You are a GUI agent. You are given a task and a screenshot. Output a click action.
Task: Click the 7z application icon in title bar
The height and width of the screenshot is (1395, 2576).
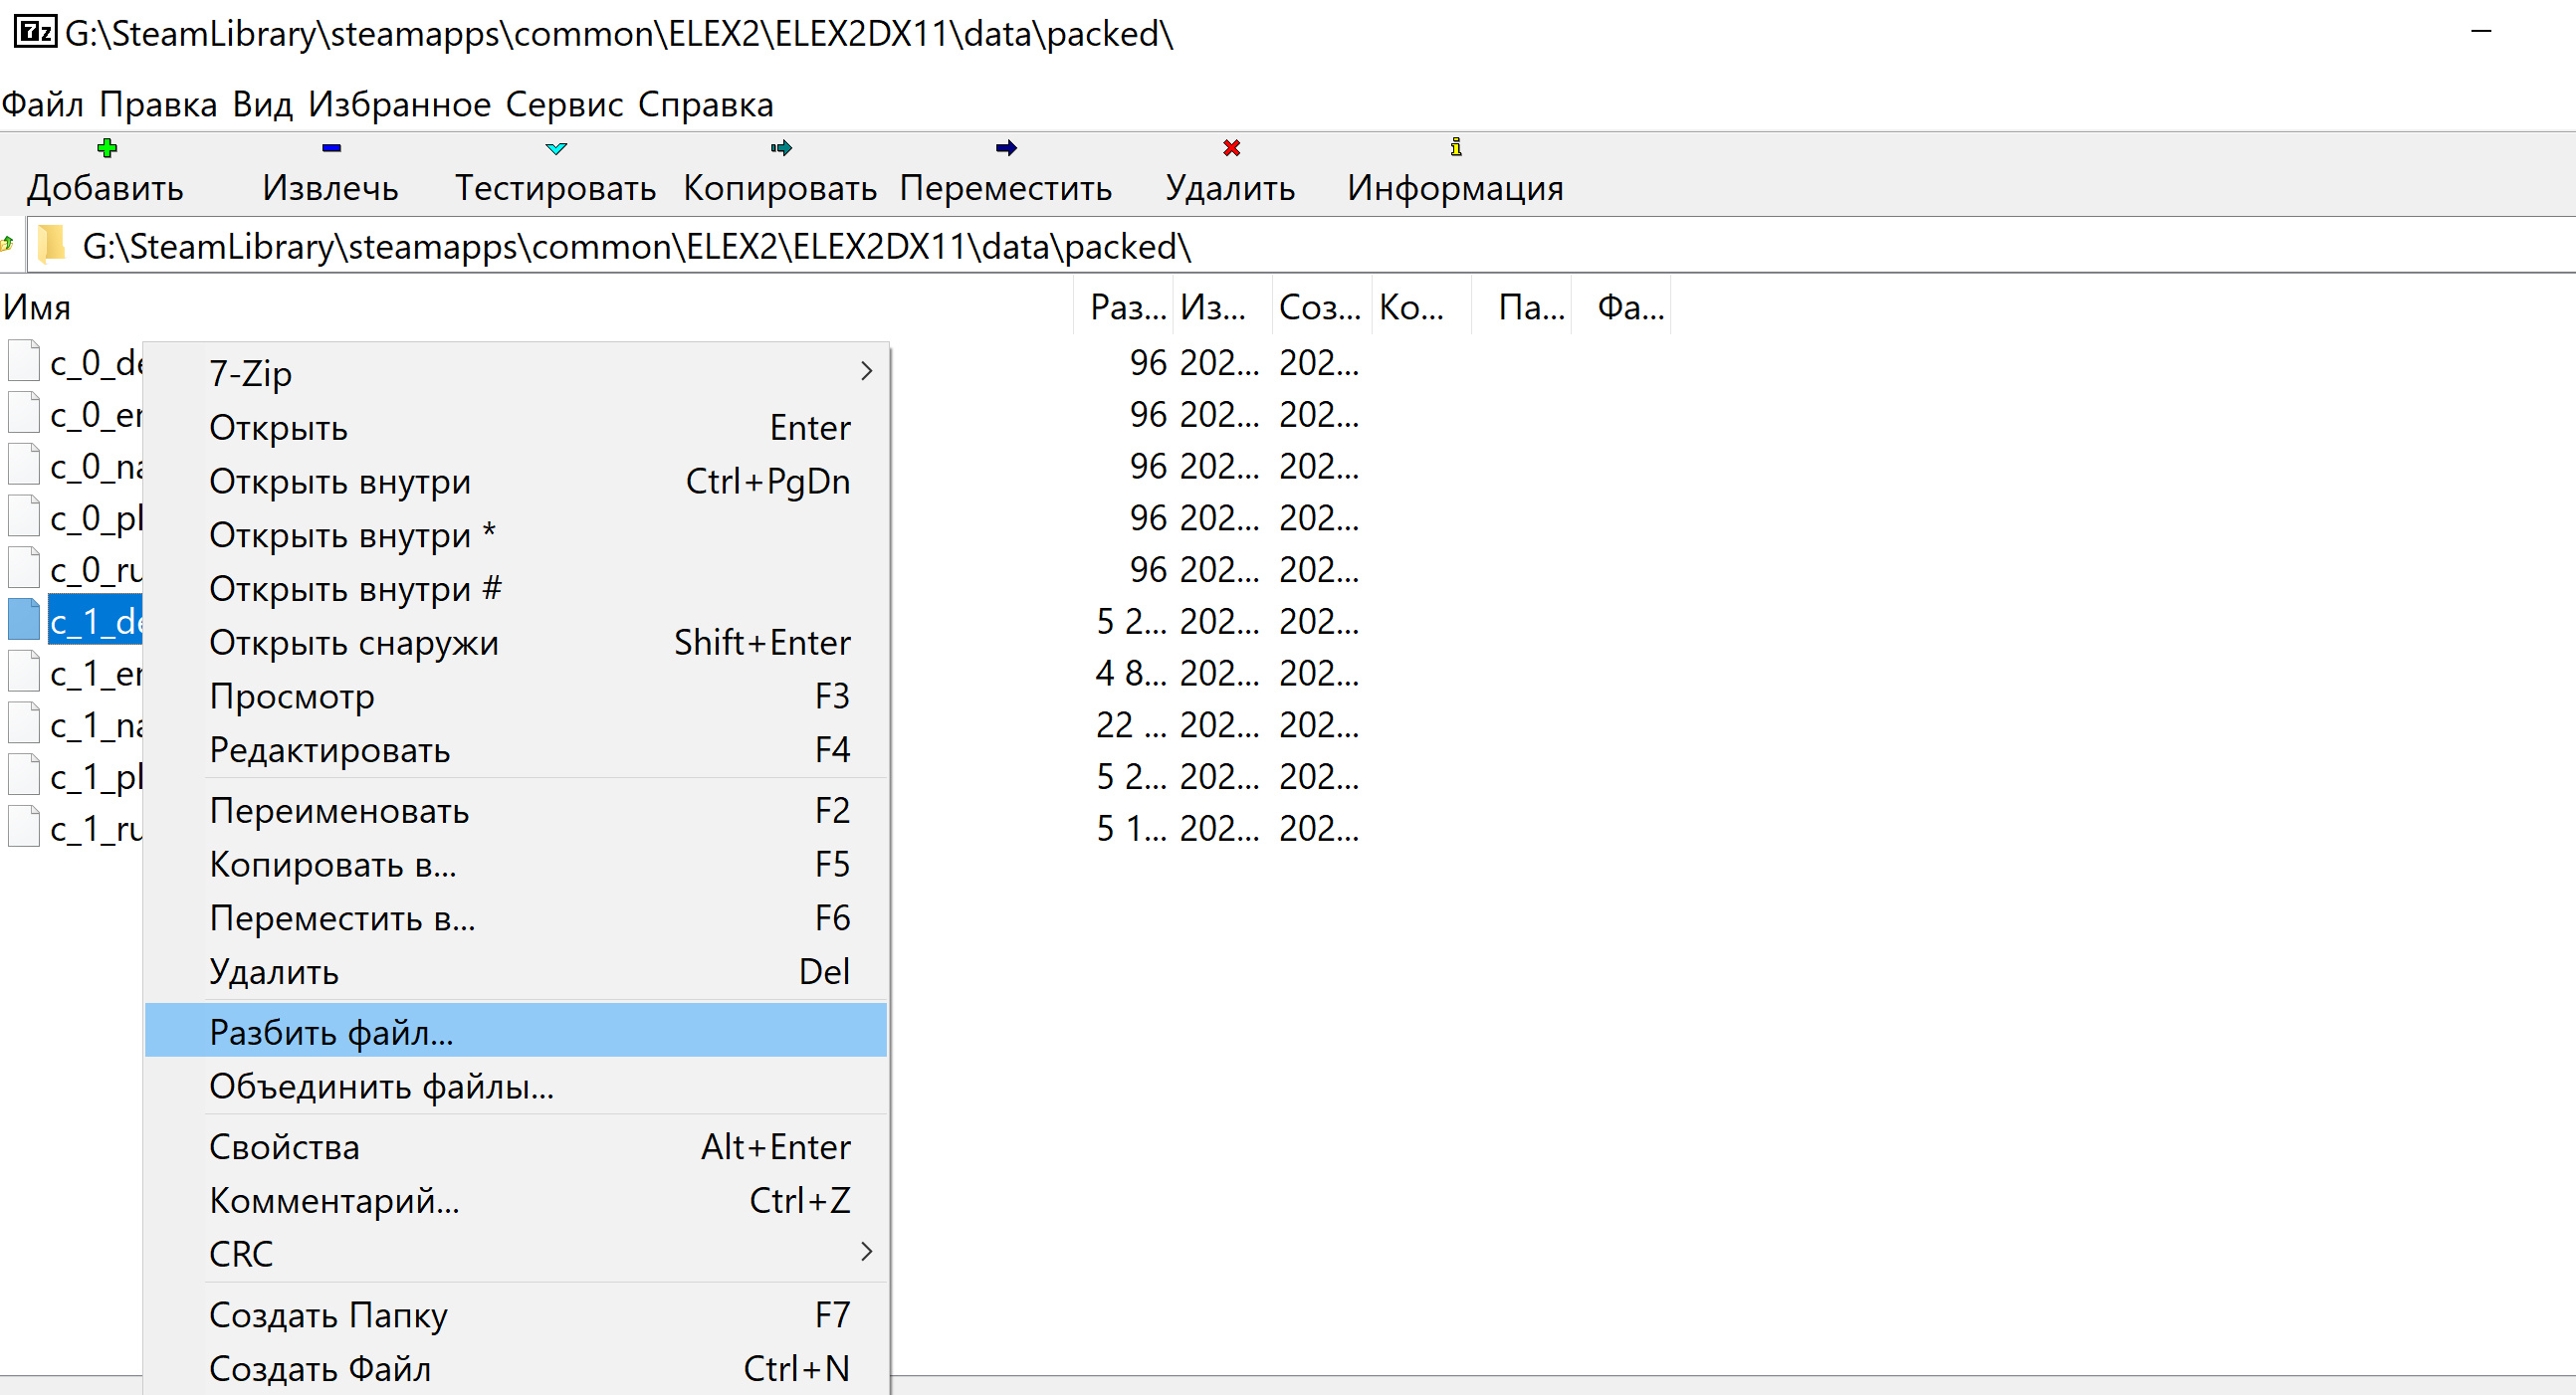click(x=35, y=32)
